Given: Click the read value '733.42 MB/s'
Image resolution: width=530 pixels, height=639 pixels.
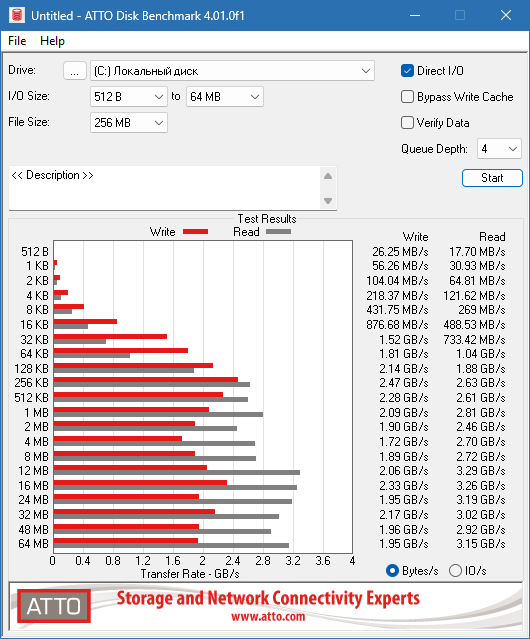Looking at the screenshot, I should (x=474, y=339).
